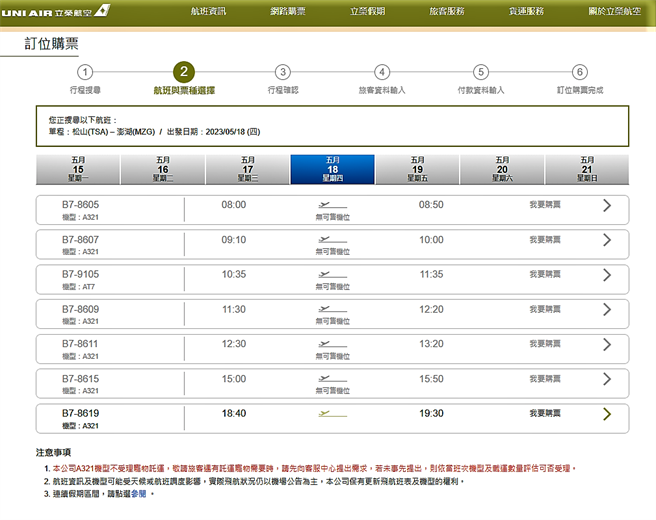This screenshot has width=656, height=520.
Task: Click step 1 circle 行程搜尋
Action: coord(85,72)
